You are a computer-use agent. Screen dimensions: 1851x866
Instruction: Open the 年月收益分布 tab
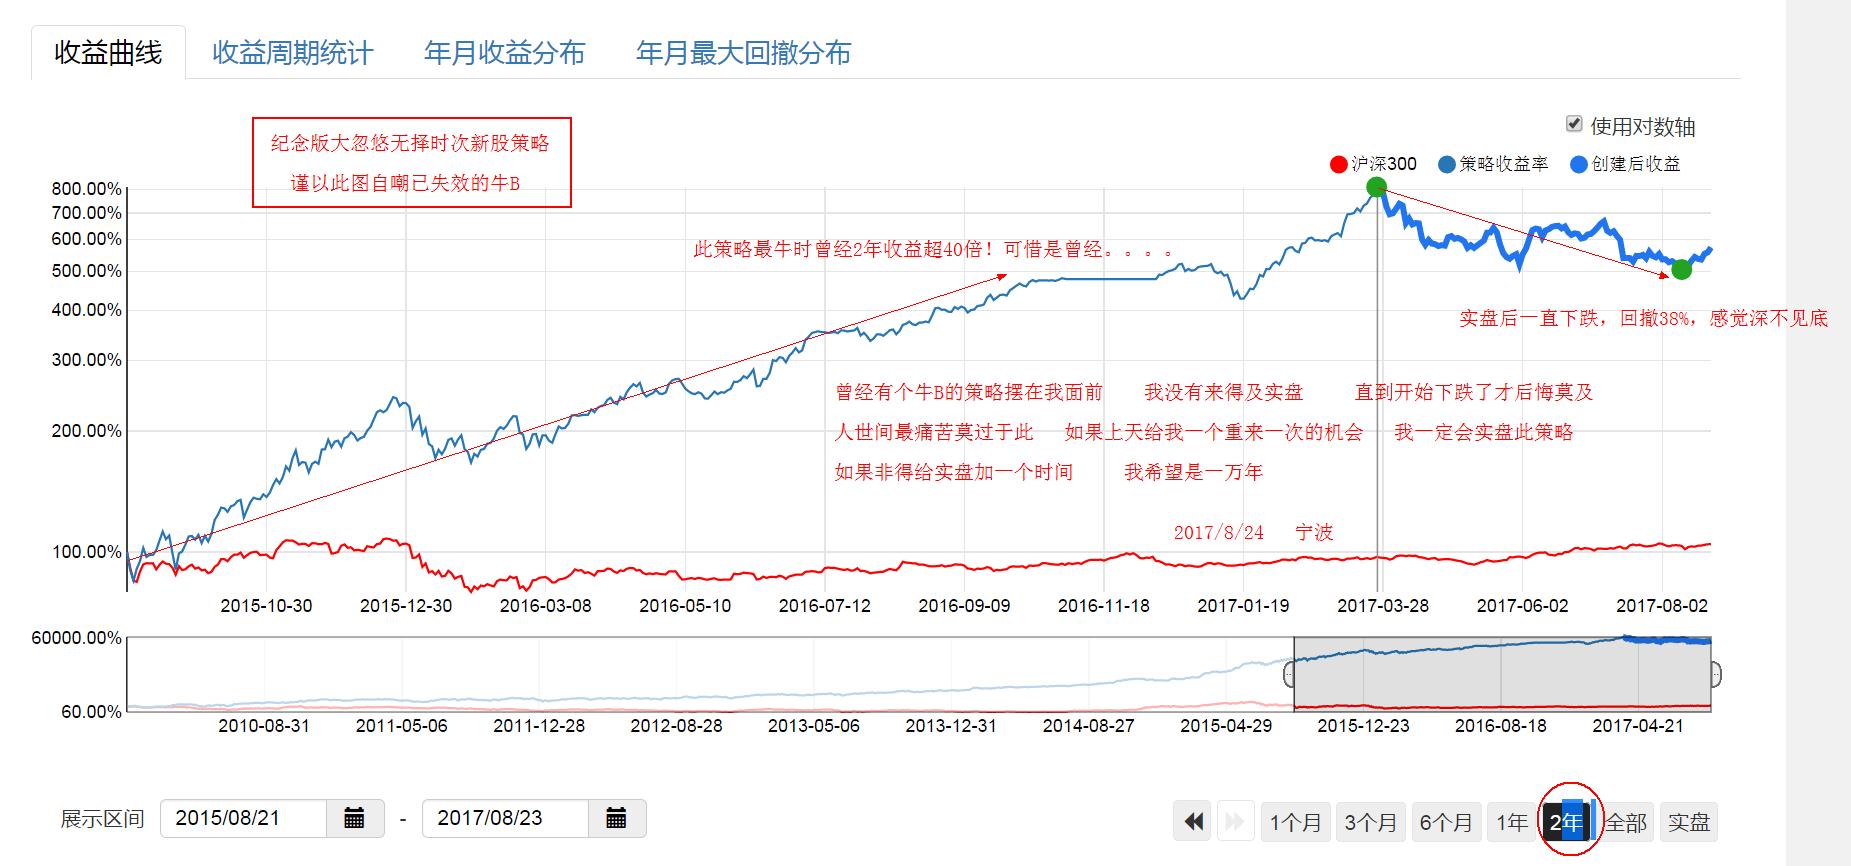click(x=504, y=53)
